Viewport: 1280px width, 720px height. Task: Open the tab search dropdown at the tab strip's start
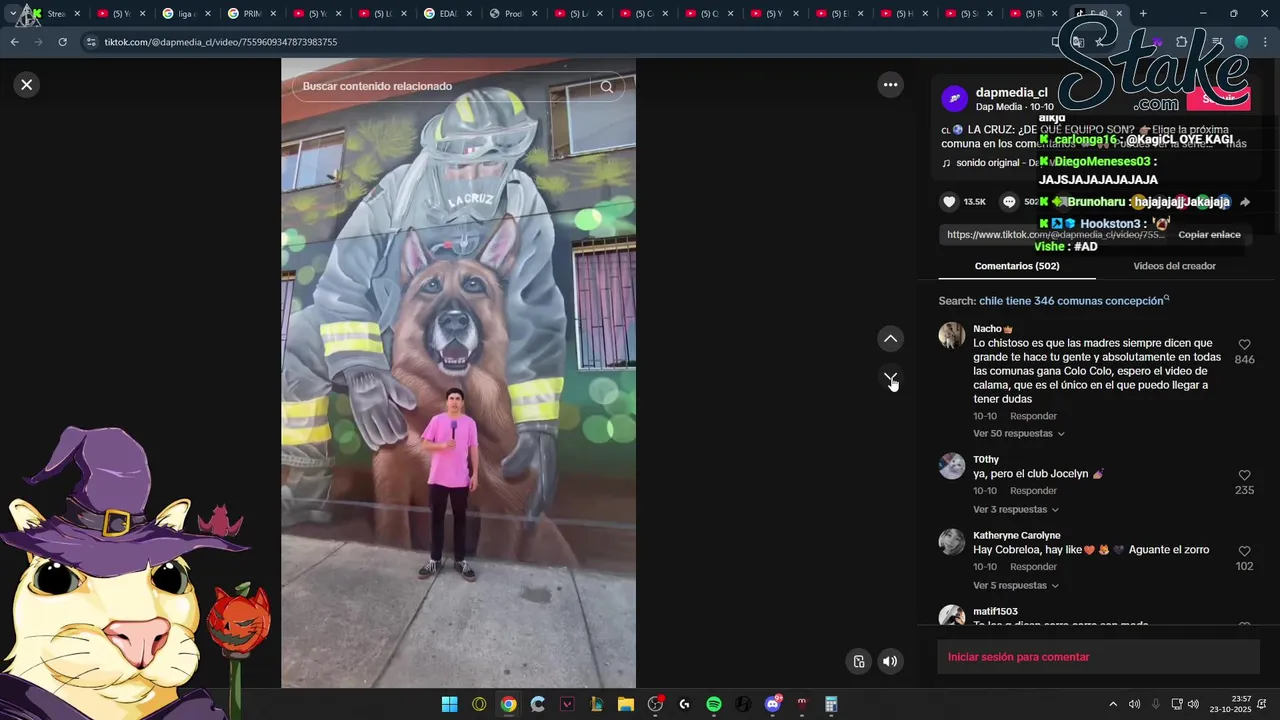pos(12,14)
